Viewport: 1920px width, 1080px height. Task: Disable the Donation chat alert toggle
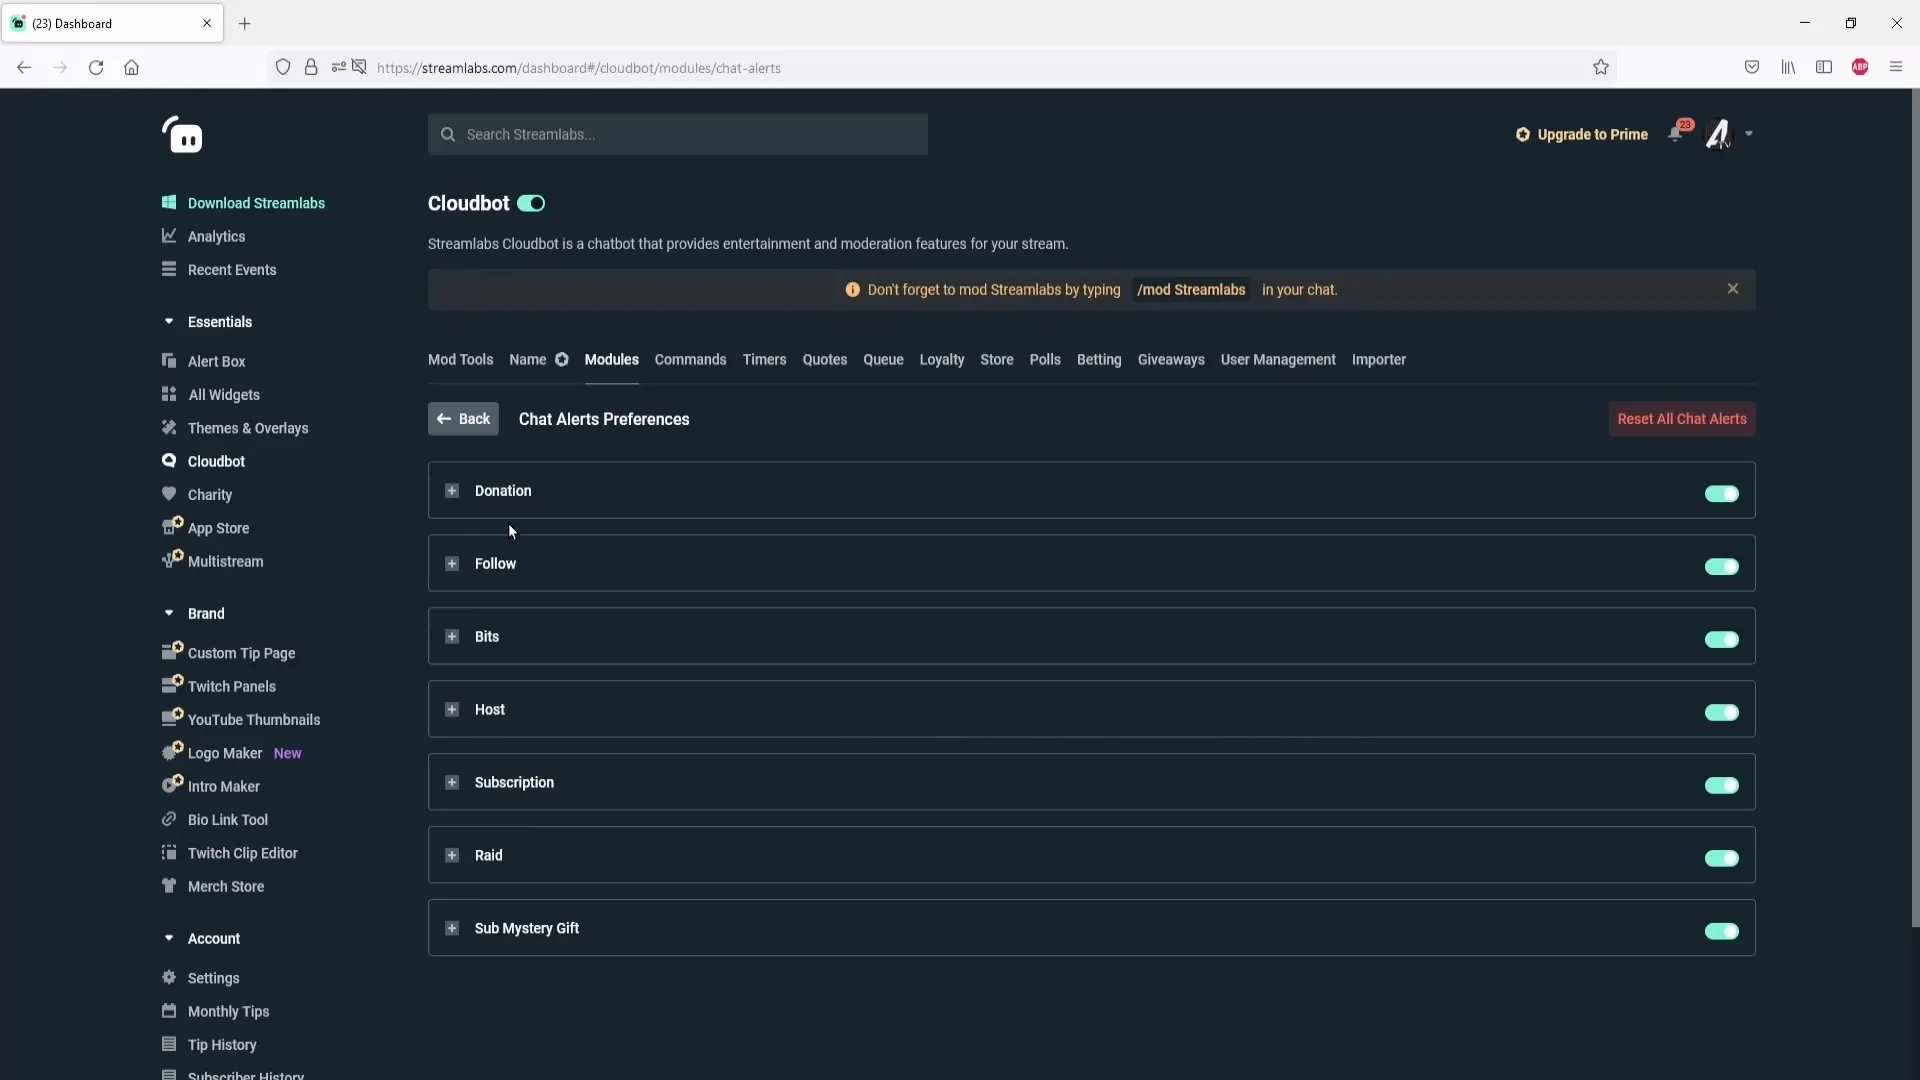pos(1722,493)
